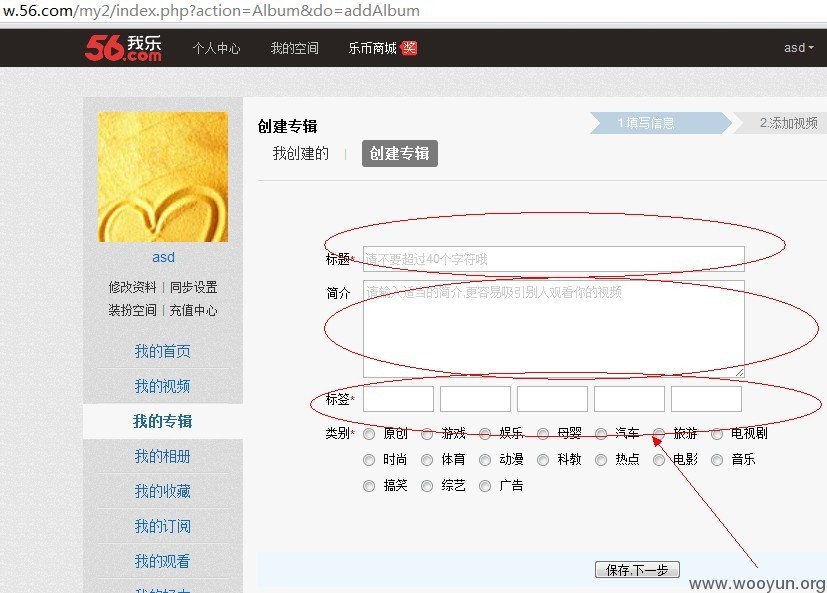Screen dimensions: 827x593
Task: Click the heart profile avatar
Action: pyautogui.click(x=163, y=177)
